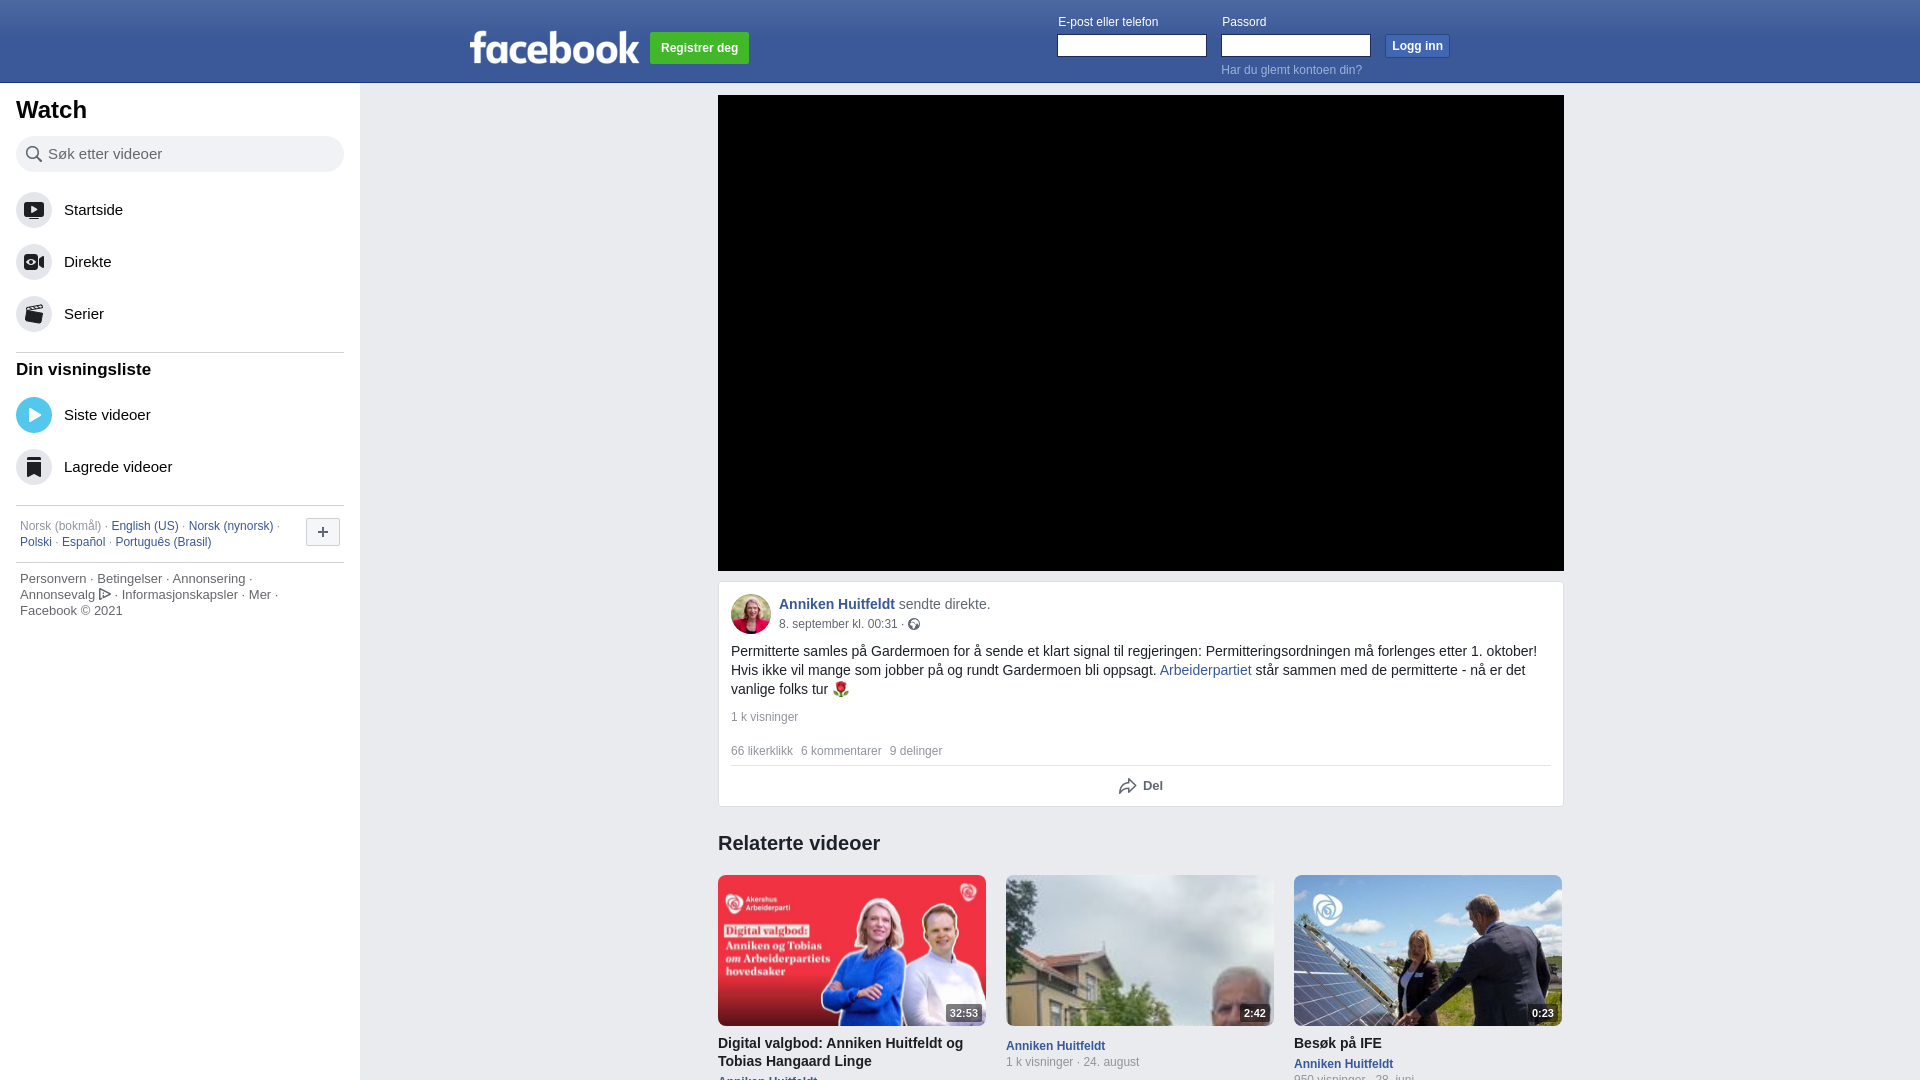Select the Serier clapperboard icon
The width and height of the screenshot is (1920, 1080).
(34, 314)
